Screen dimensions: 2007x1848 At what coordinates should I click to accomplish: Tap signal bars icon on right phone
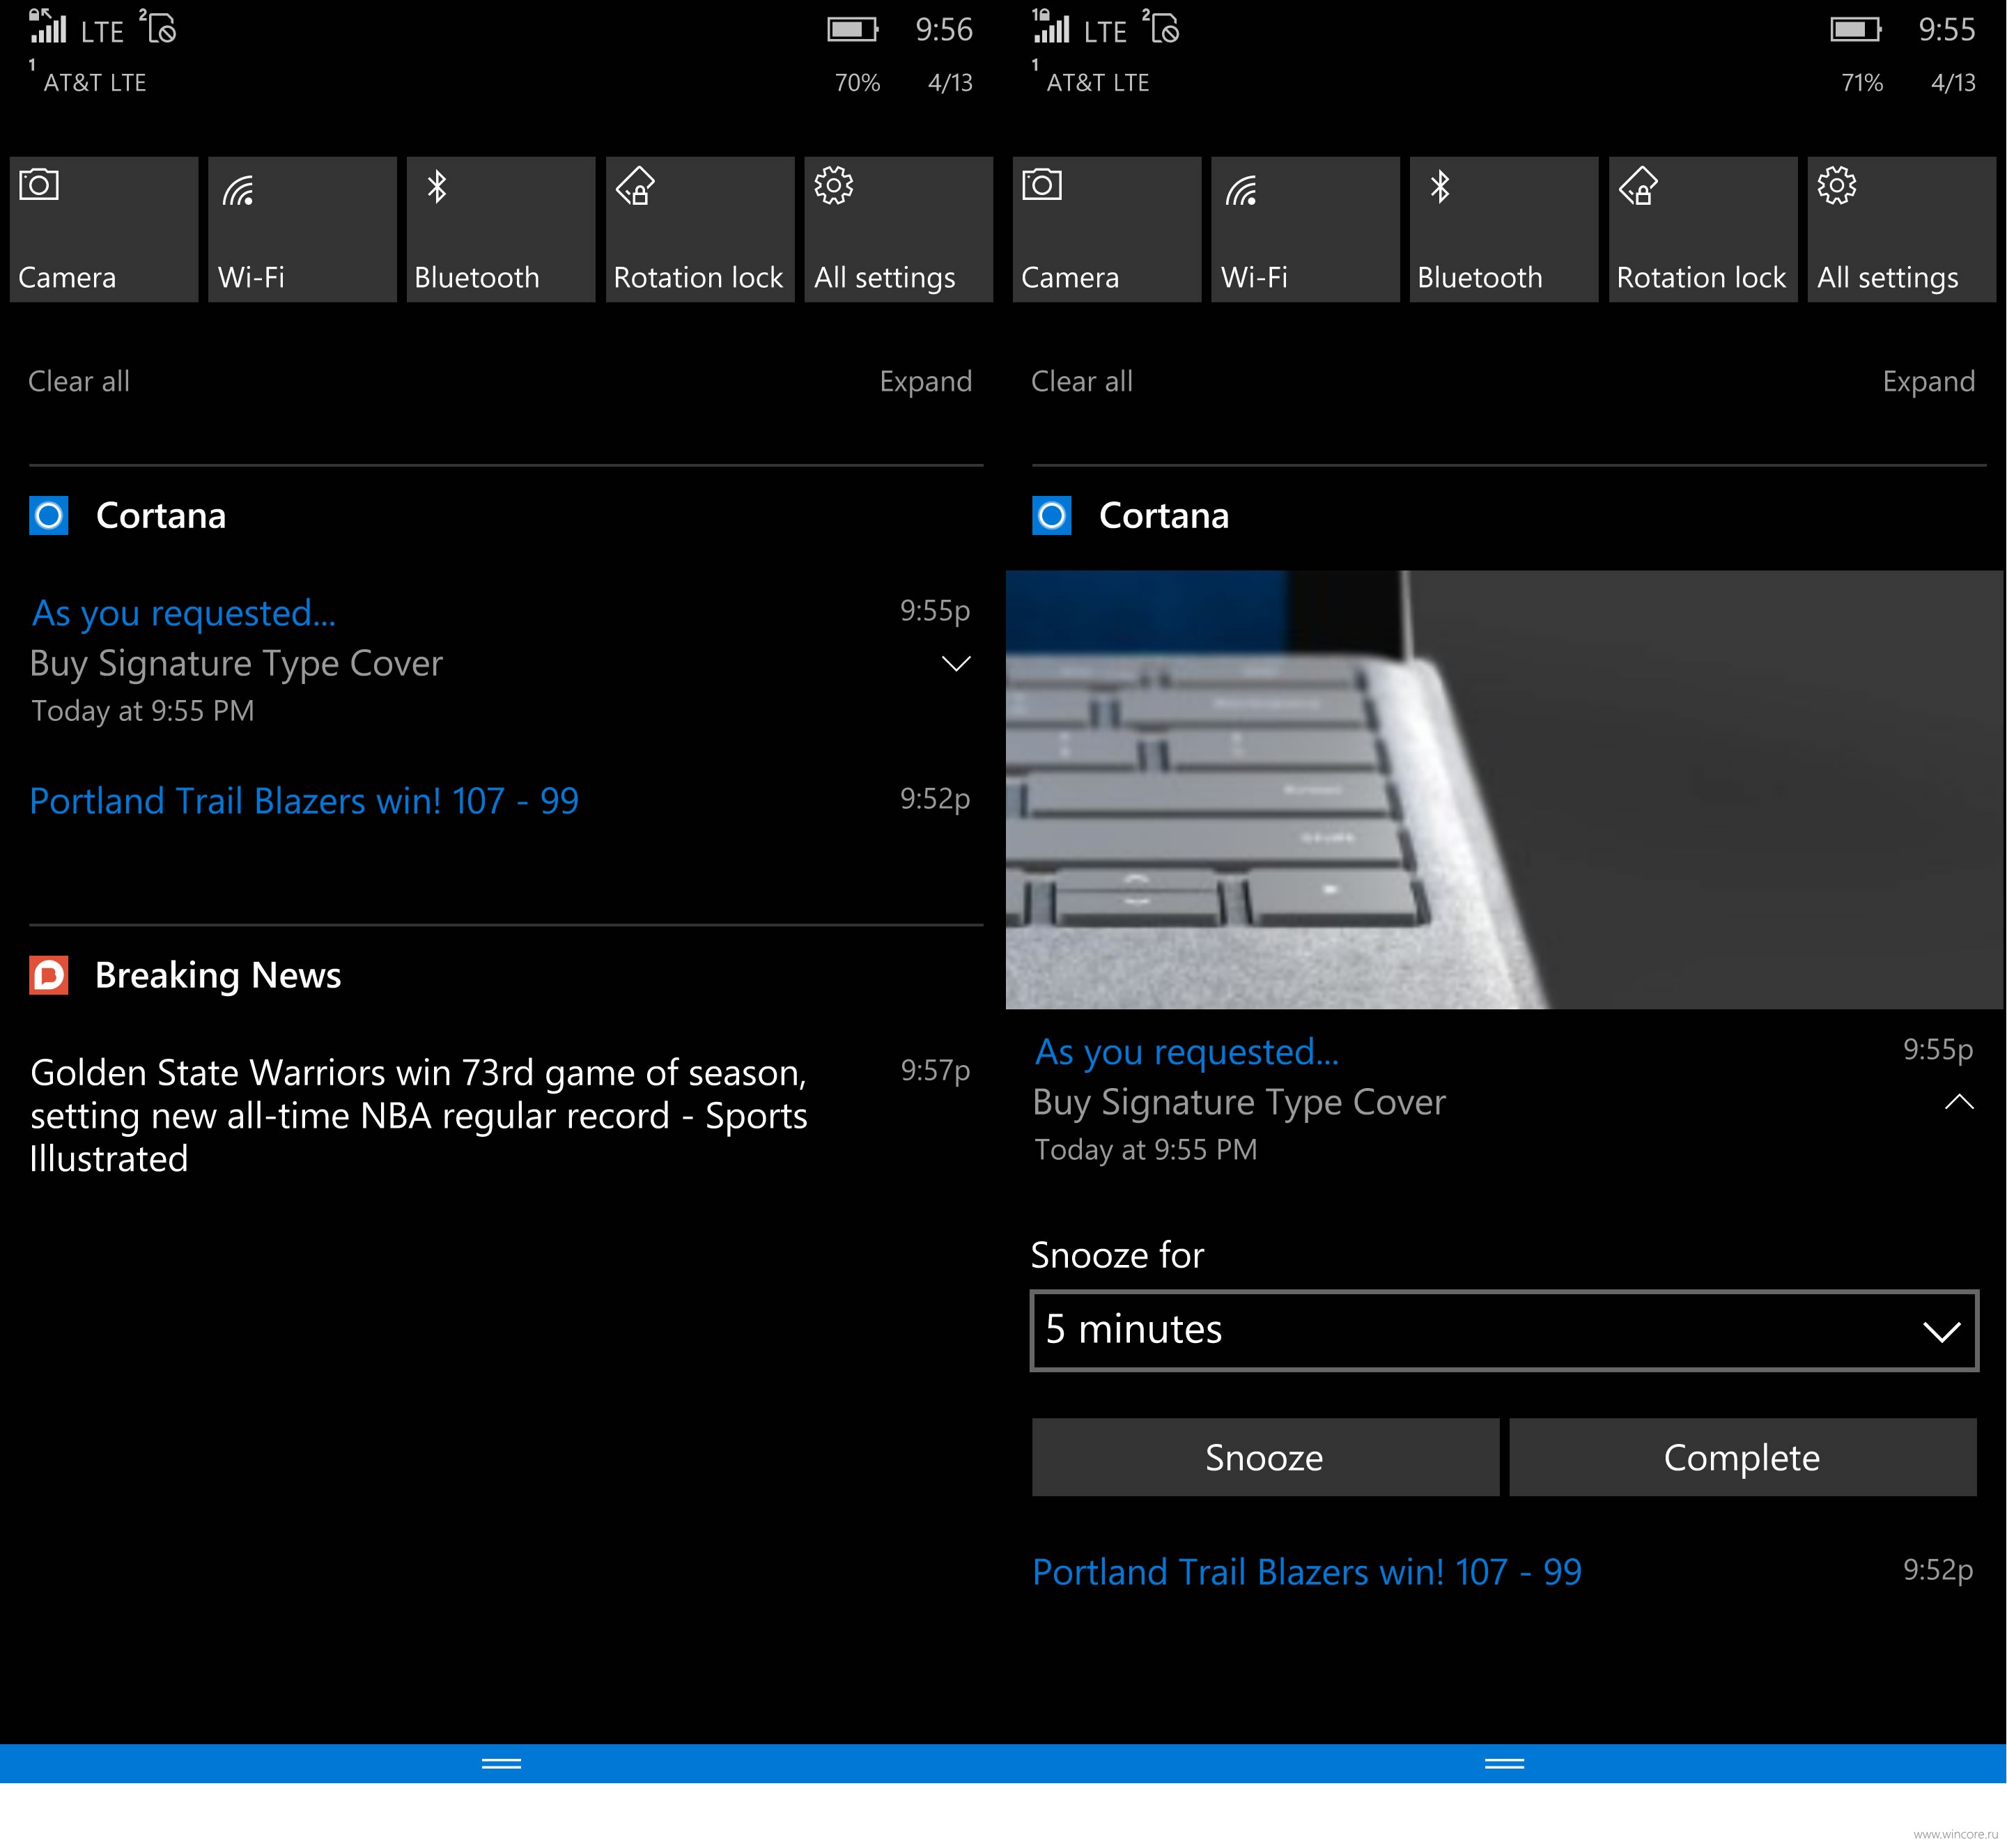(x=1050, y=28)
